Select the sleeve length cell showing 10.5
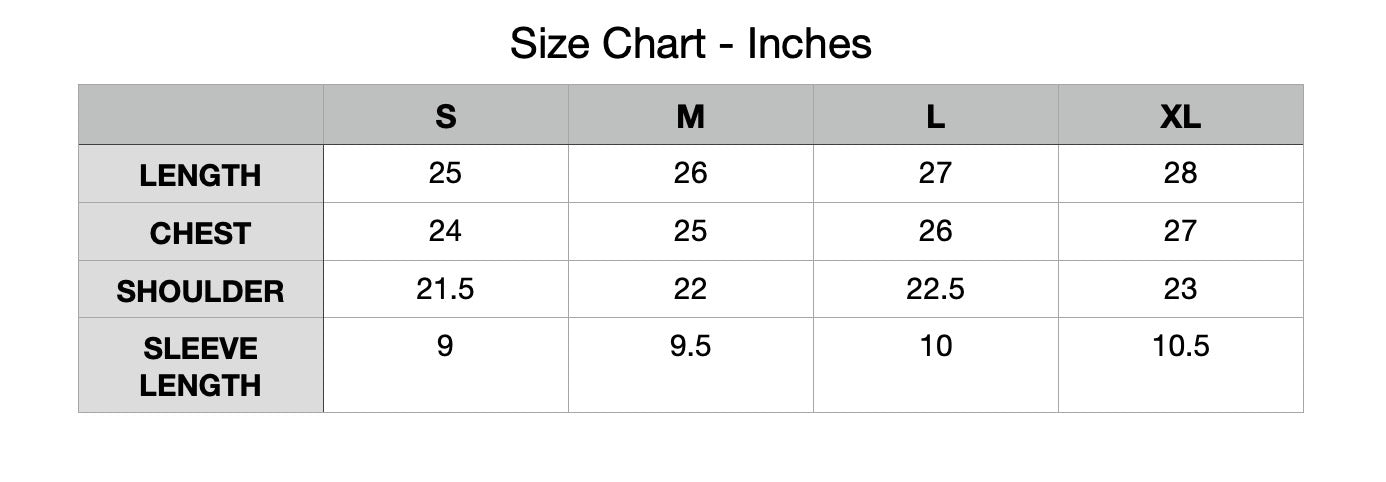The width and height of the screenshot is (1386, 482). pos(1180,346)
